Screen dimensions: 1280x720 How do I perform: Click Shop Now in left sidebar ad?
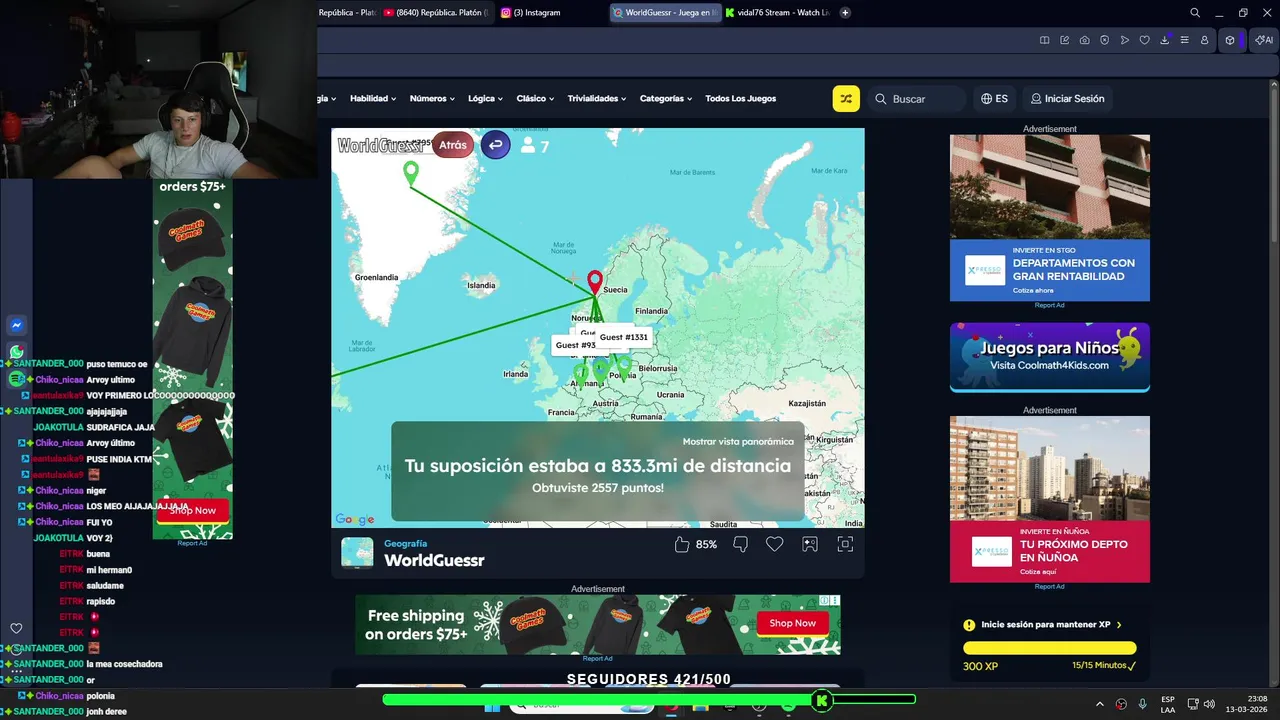pyautogui.click(x=193, y=510)
